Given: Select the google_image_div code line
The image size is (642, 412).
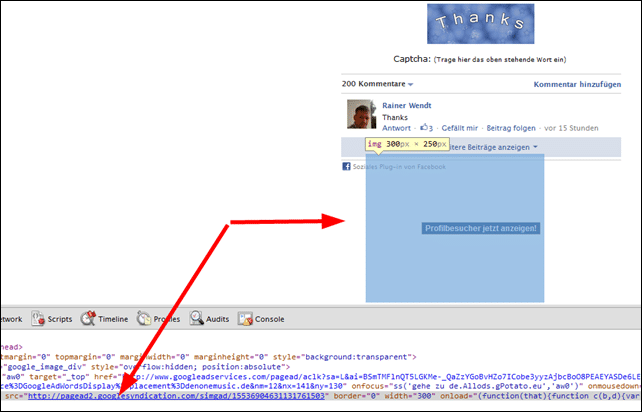Looking at the screenshot, I should point(145,367).
